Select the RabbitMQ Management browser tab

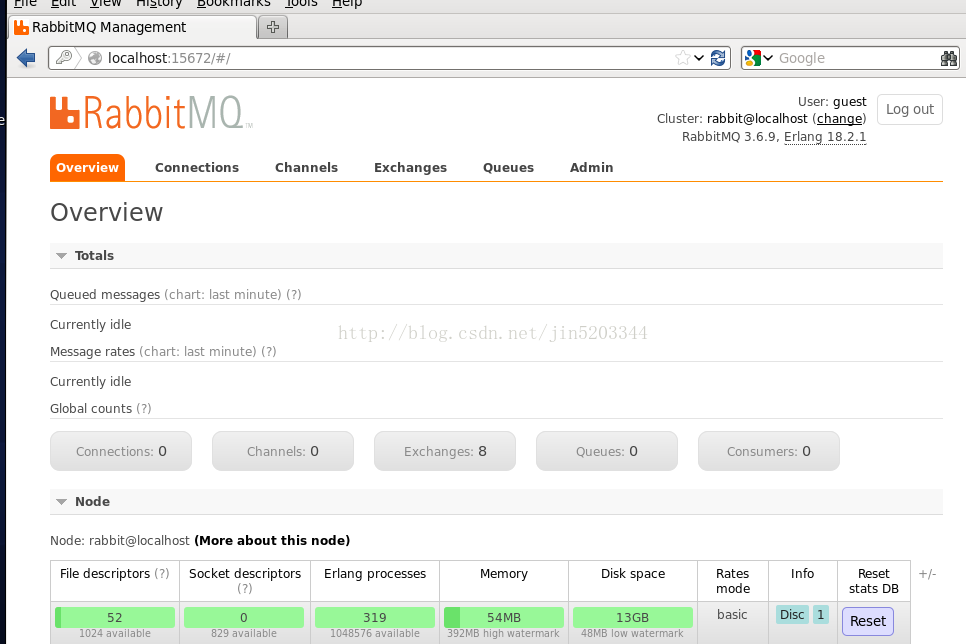point(132,27)
